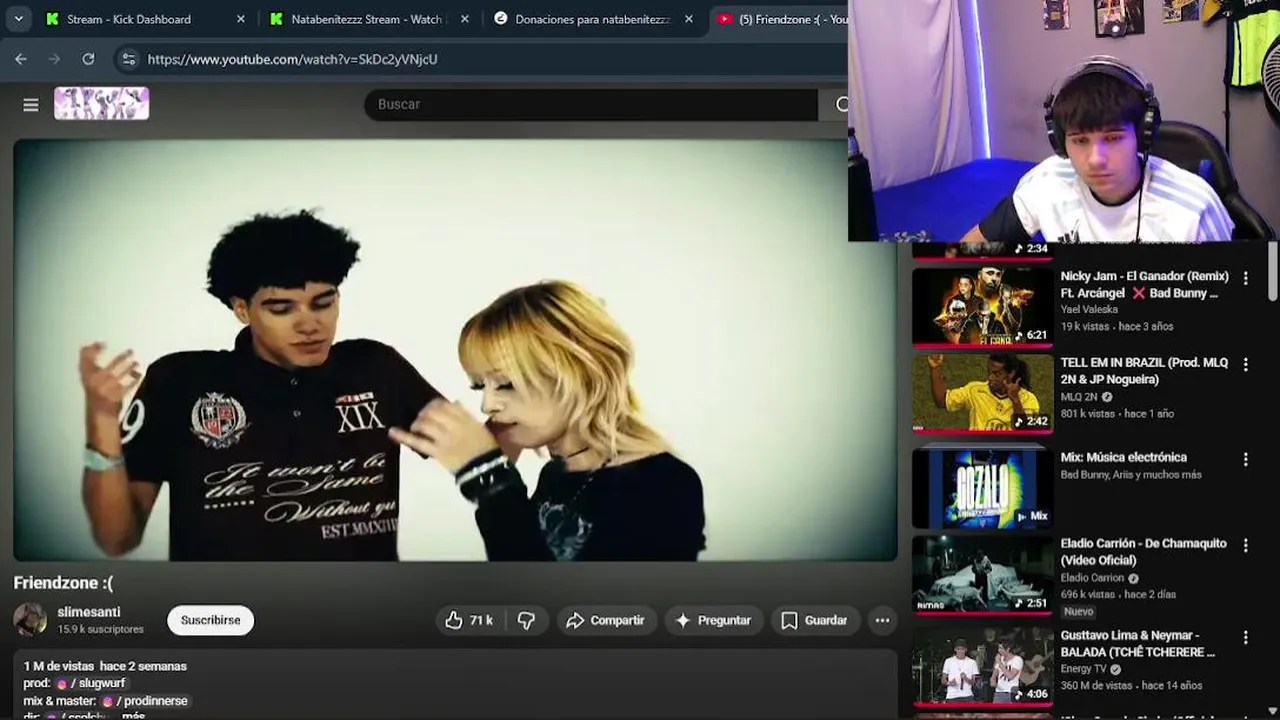Open Gusttavo Lima & Neymar Balada thumbnail
The height and width of the screenshot is (720, 1280).
click(x=982, y=665)
